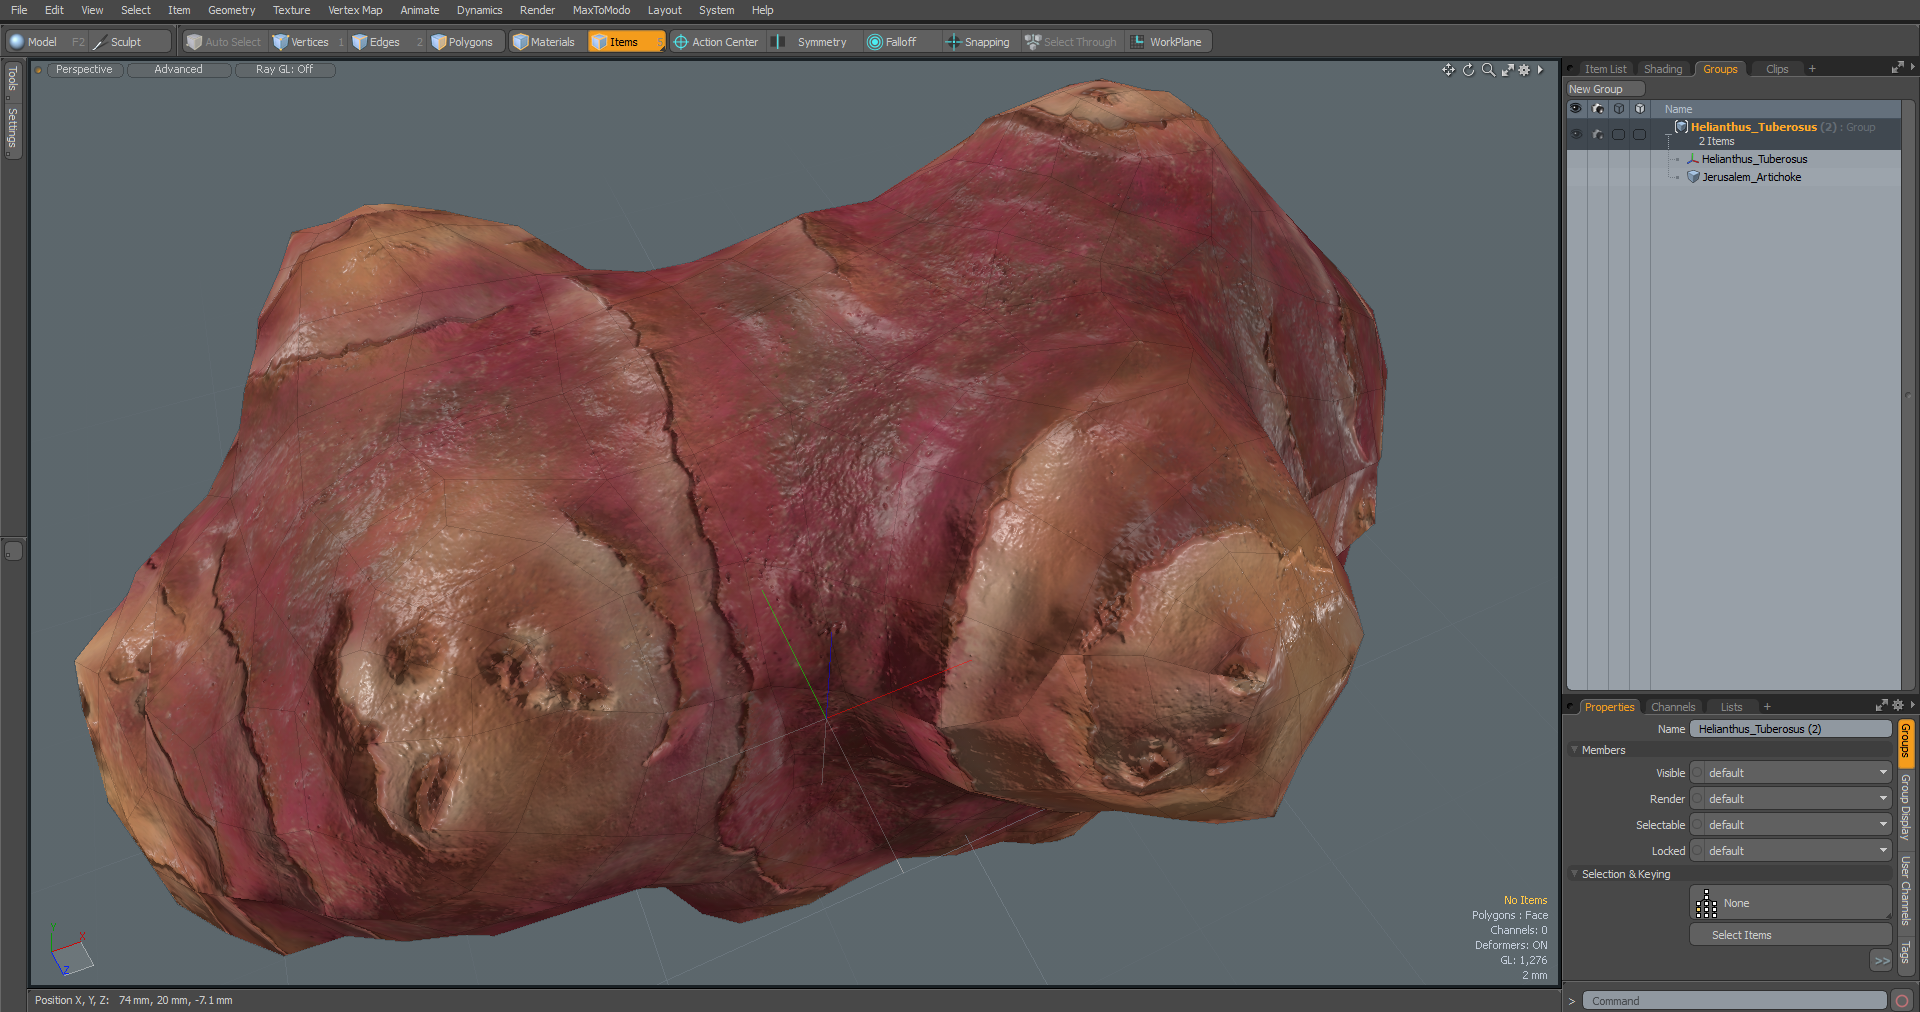Click the Command input field
The image size is (1920, 1012).
point(1734,1000)
